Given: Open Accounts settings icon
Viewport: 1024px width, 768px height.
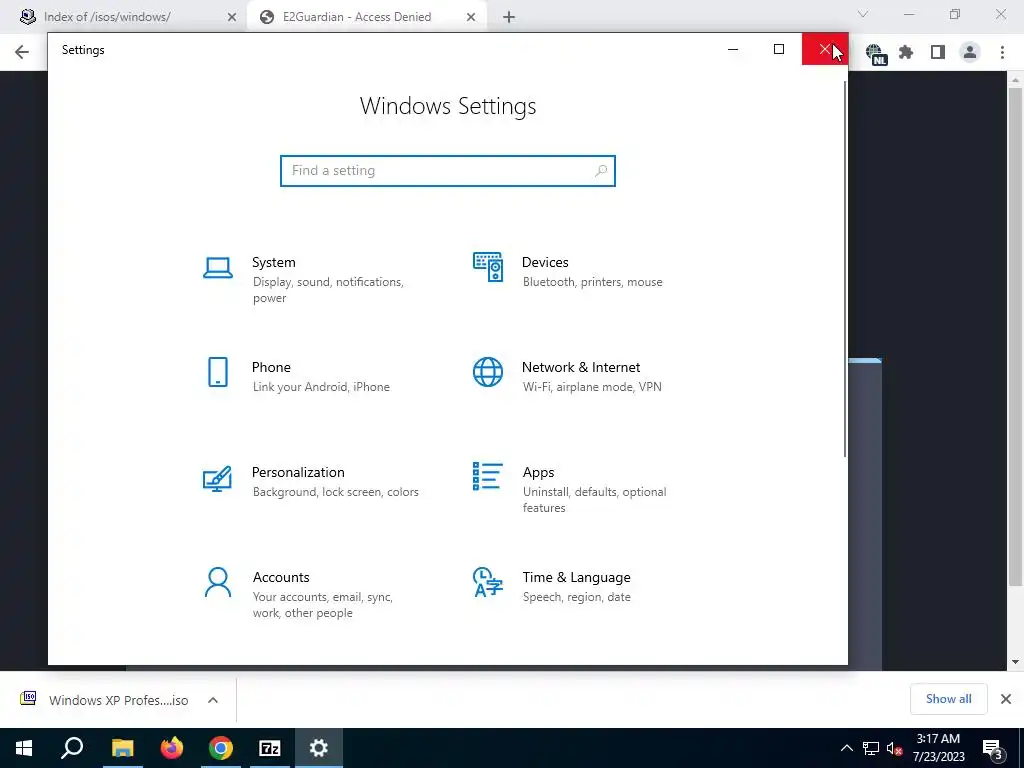Looking at the screenshot, I should coord(217,583).
